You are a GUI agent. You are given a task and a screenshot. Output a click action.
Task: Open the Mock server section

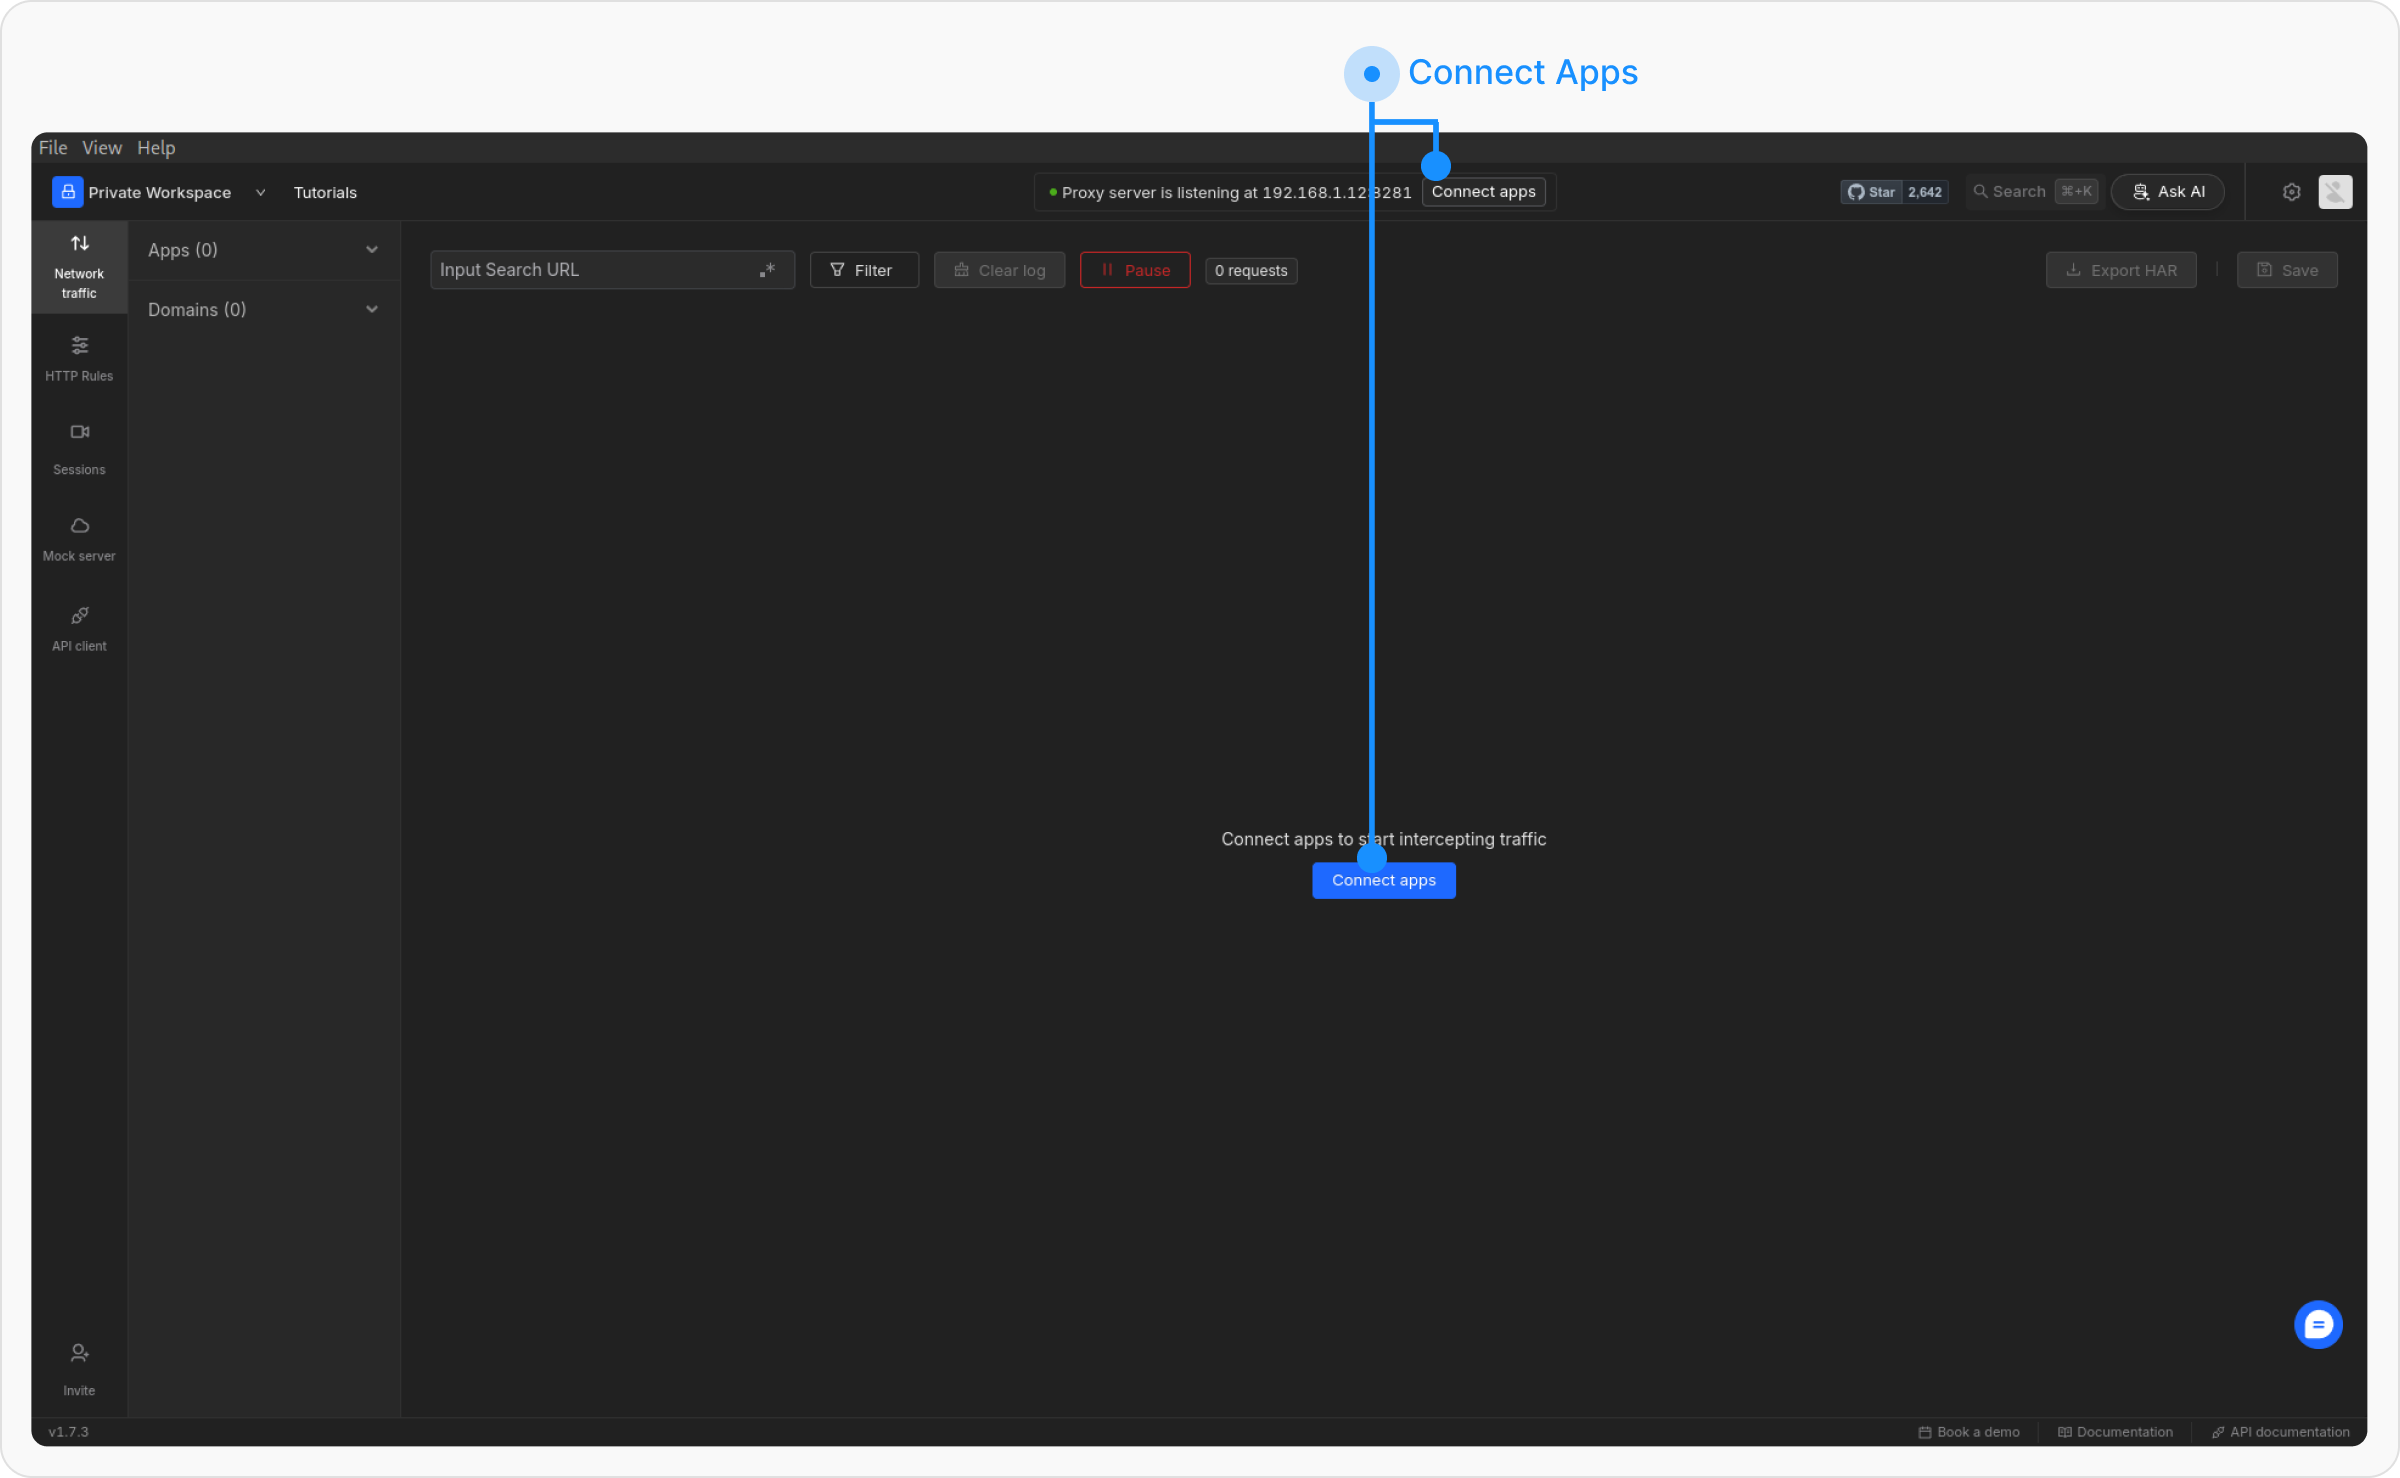click(79, 538)
